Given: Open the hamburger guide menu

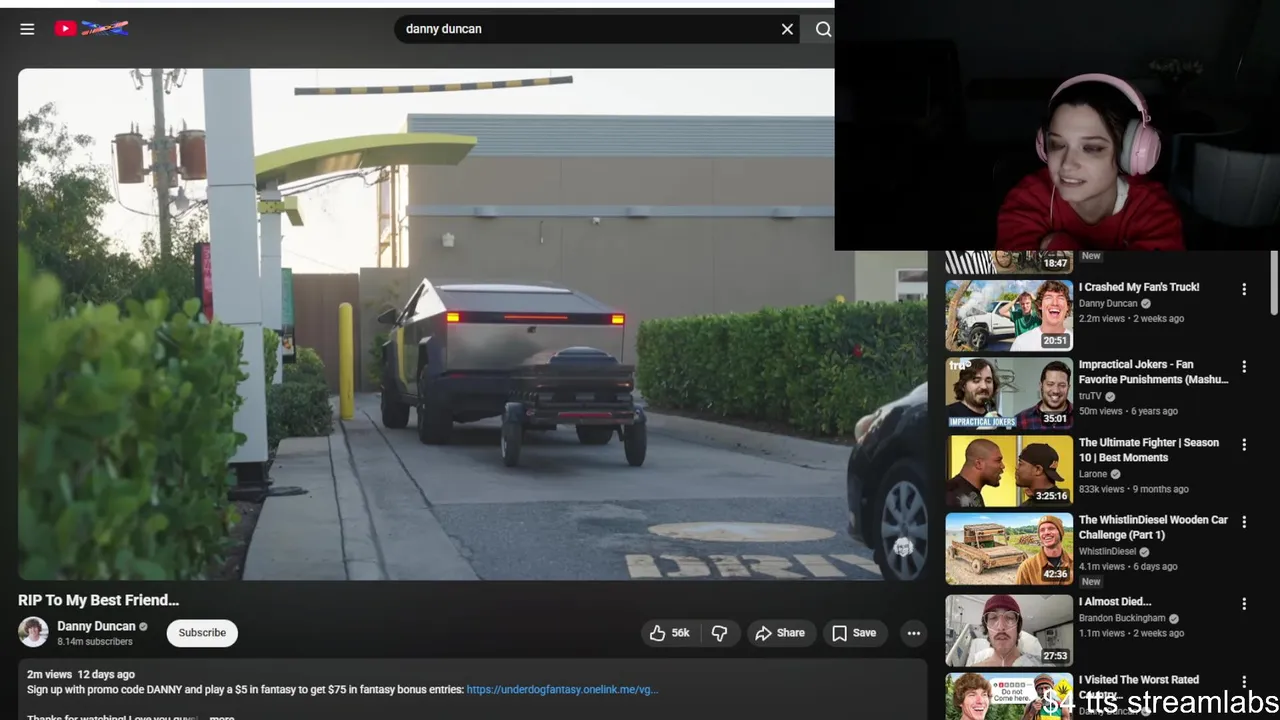Looking at the screenshot, I should 27,29.
